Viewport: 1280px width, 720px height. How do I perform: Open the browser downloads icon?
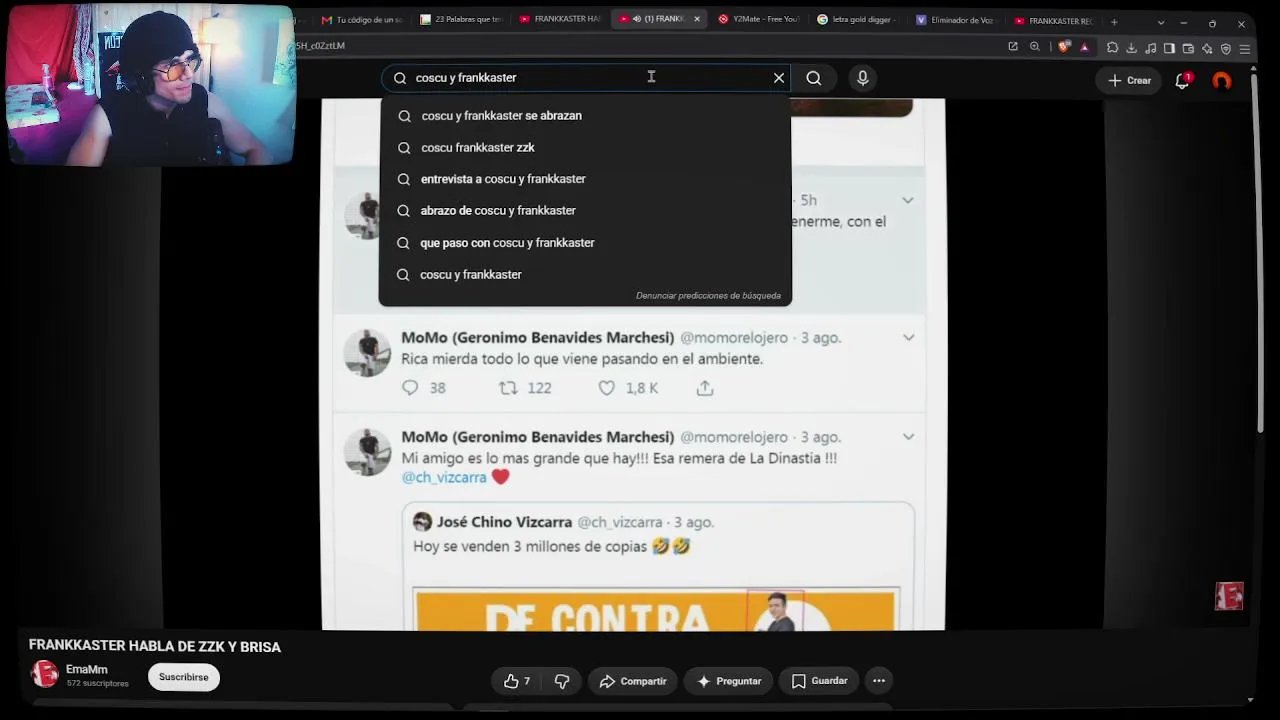tap(1131, 48)
